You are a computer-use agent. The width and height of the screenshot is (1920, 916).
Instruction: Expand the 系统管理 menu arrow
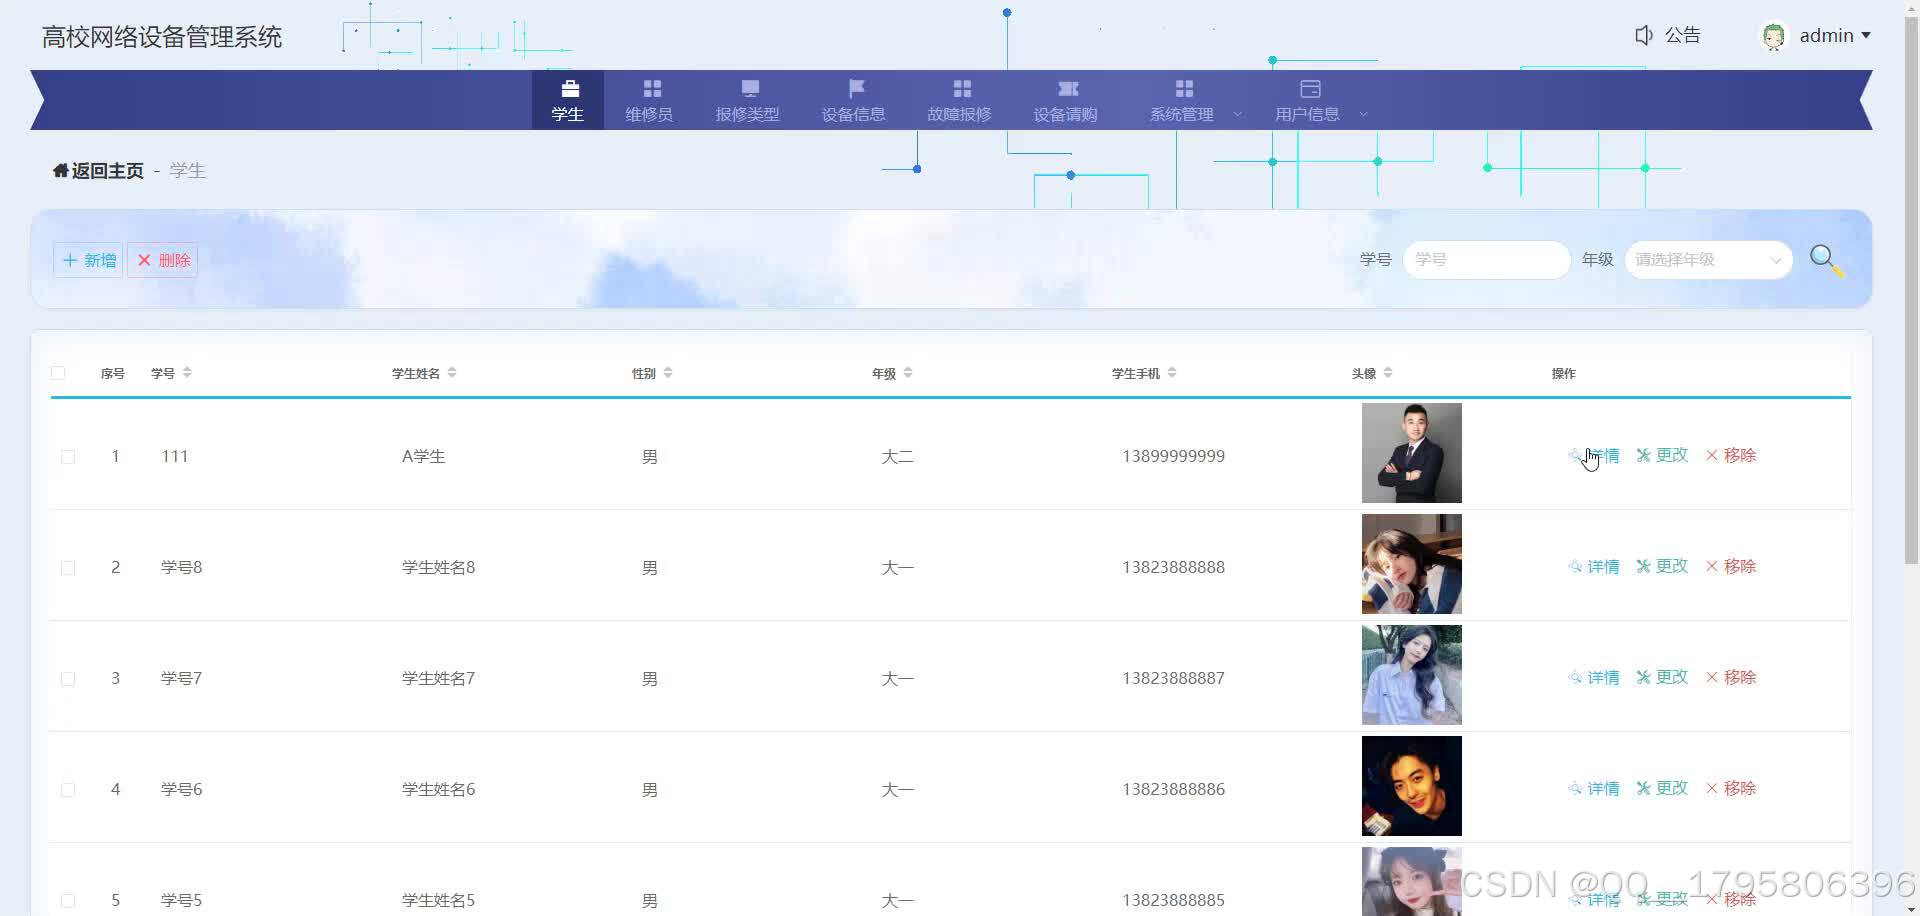1237,115
